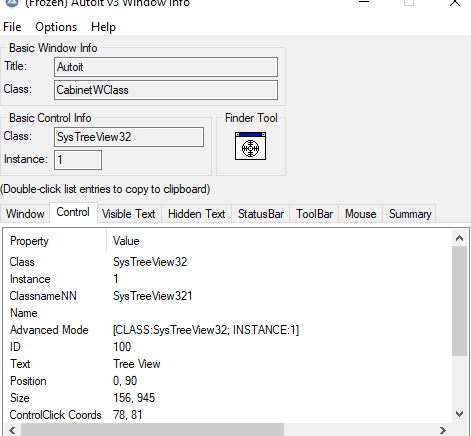Image resolution: width=471 pixels, height=436 pixels.
Task: Click the AutoIt app icon in title bar
Action: coord(12,3)
